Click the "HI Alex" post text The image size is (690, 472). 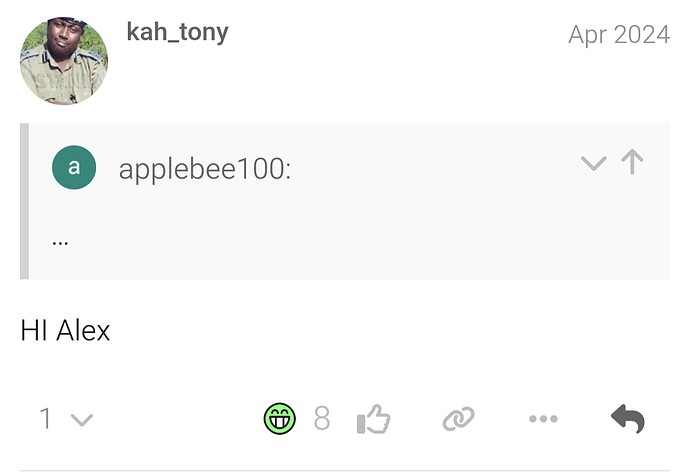65,330
